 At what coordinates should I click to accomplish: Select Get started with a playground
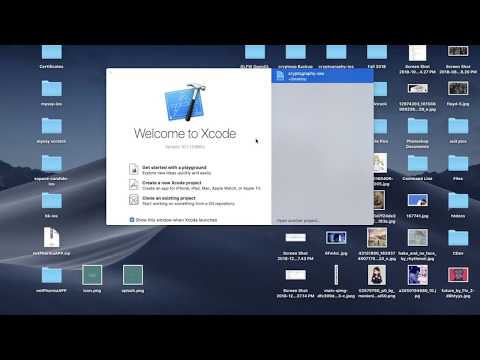(x=174, y=167)
